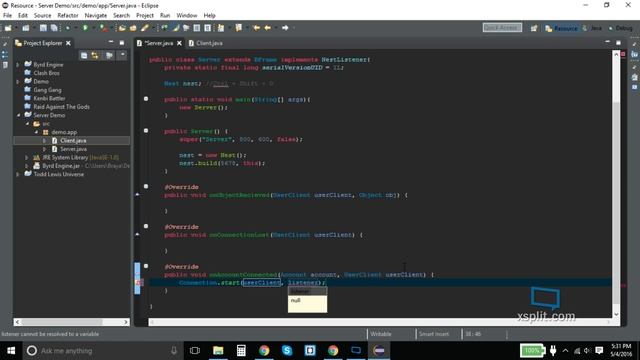Collapse the Server Demo project

click(18, 115)
